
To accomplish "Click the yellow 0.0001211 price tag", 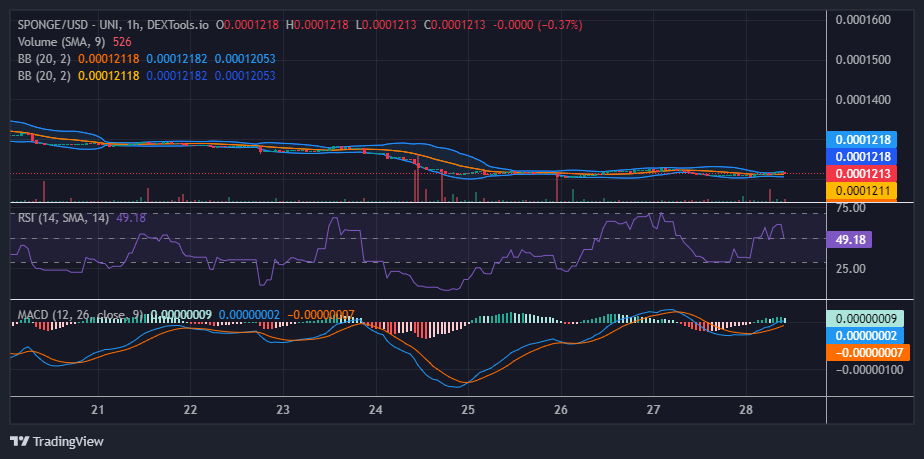I will (x=862, y=190).
